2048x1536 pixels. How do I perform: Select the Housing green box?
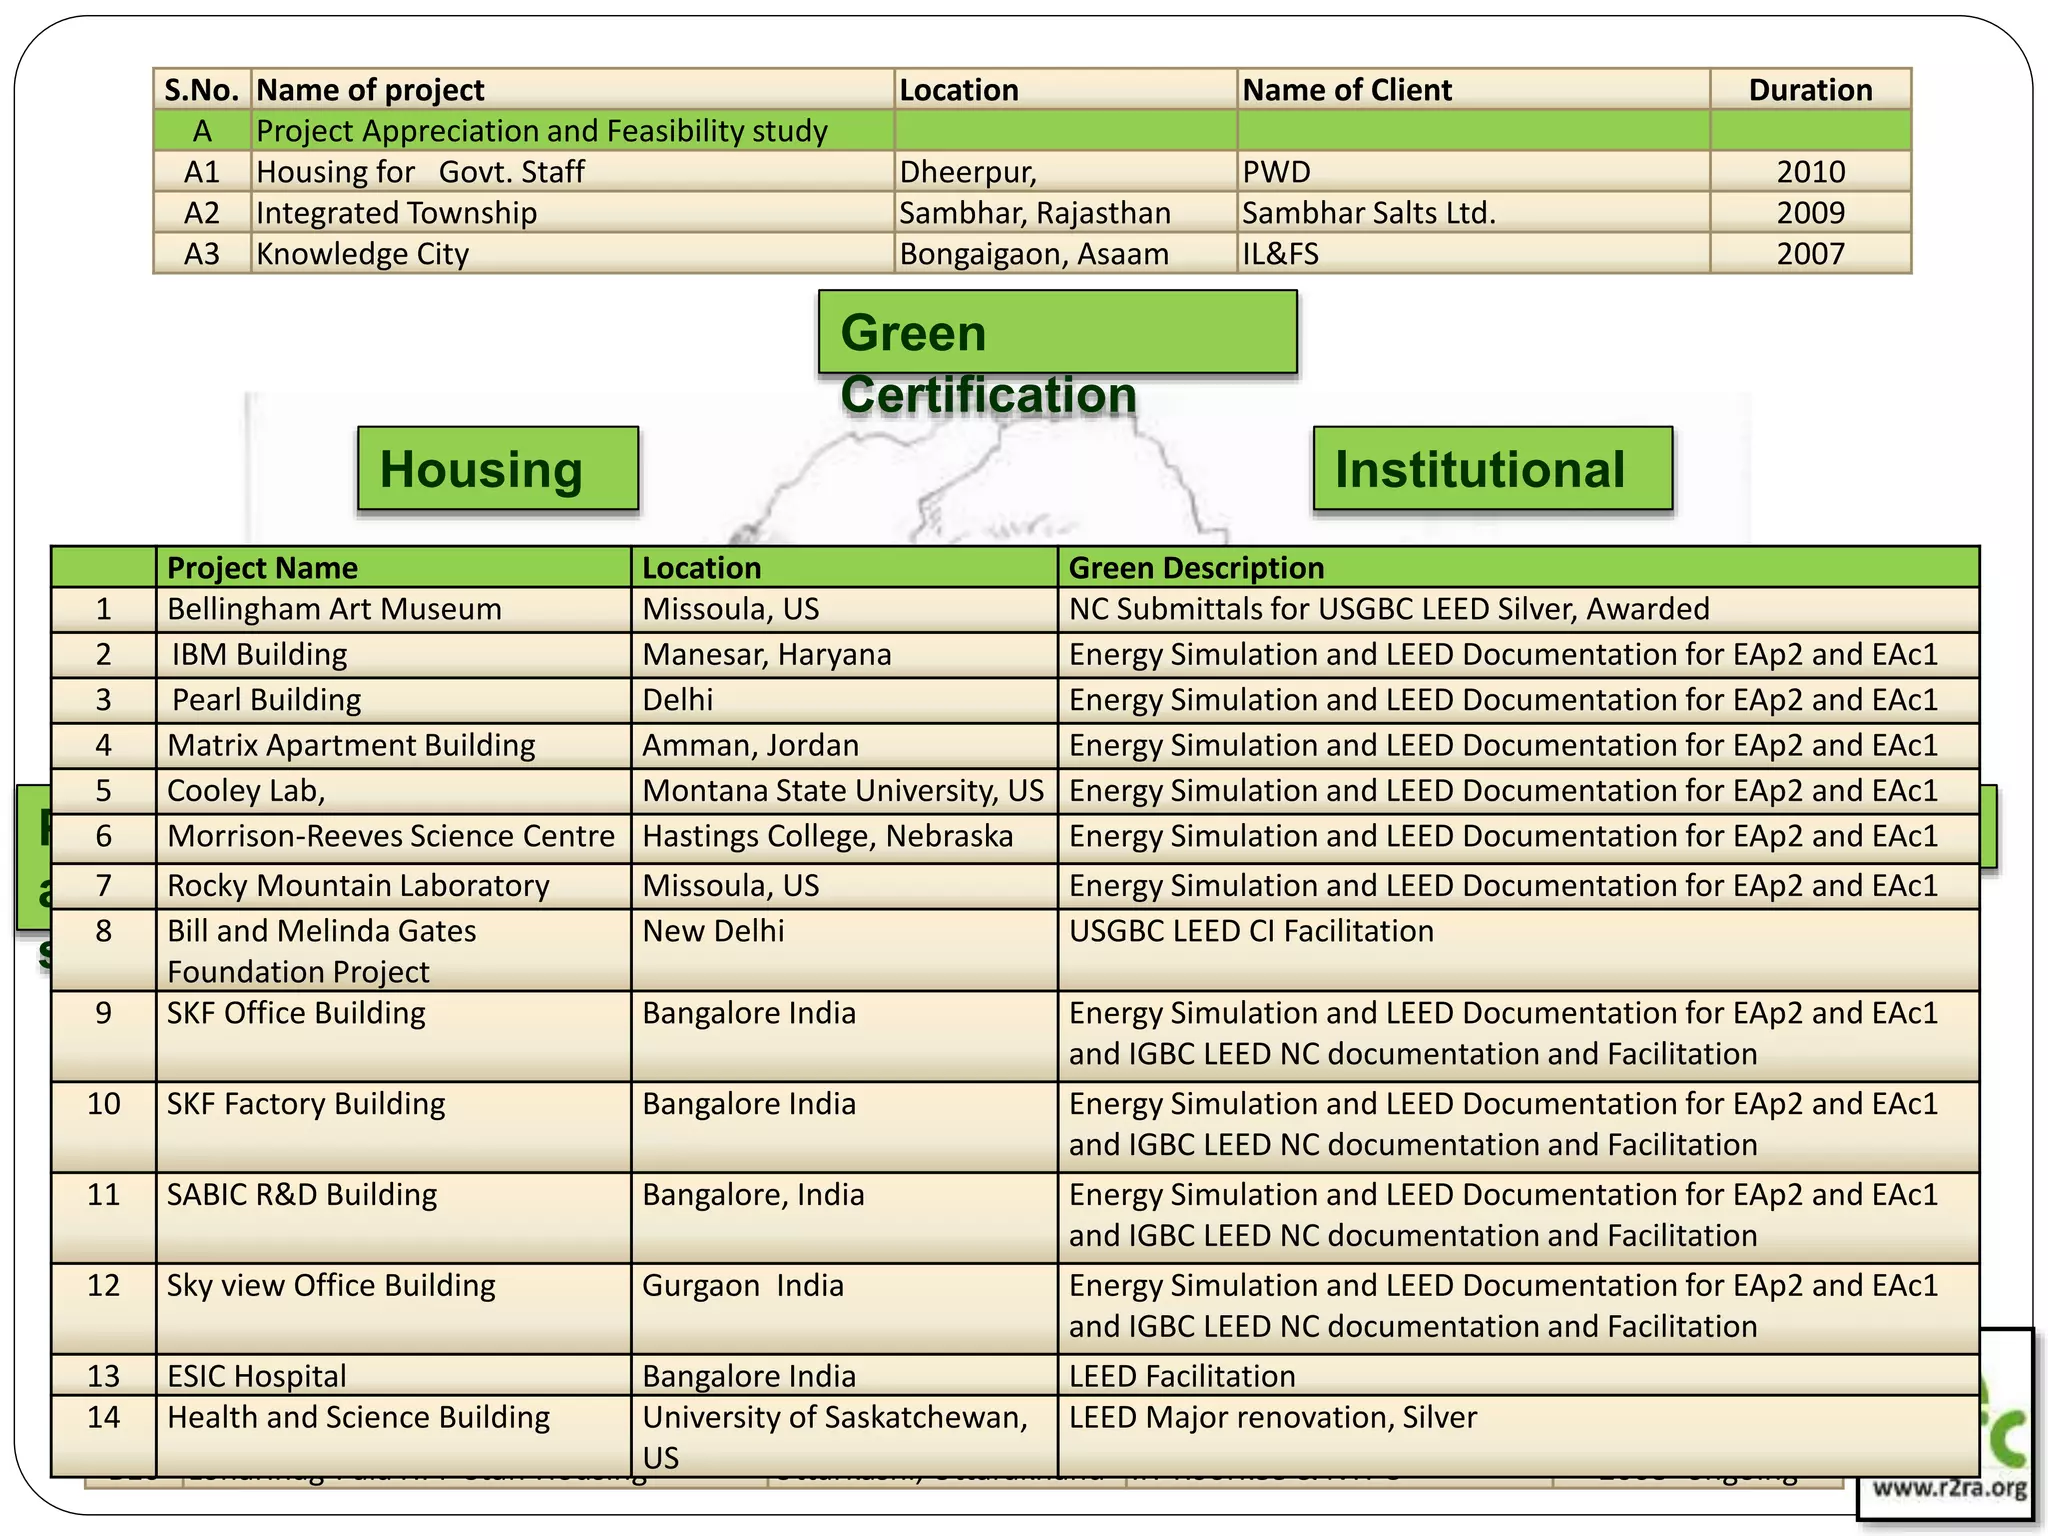click(497, 469)
